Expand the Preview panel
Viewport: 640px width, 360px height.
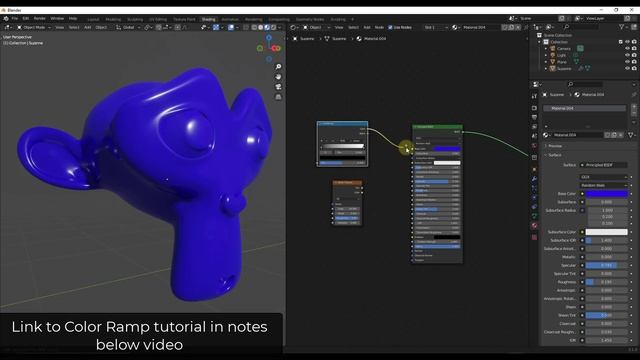pos(554,146)
